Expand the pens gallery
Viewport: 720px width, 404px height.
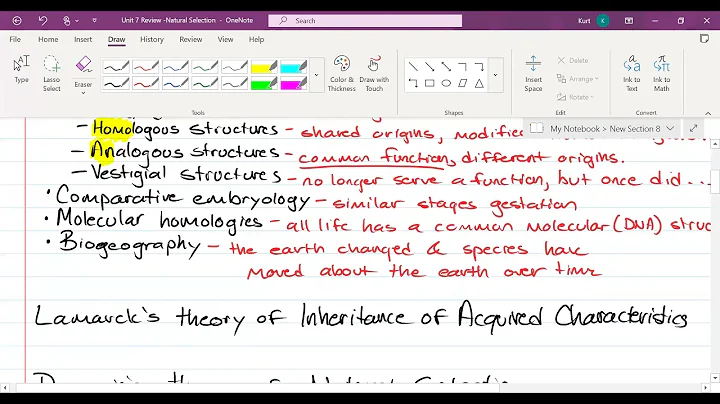[316, 75]
